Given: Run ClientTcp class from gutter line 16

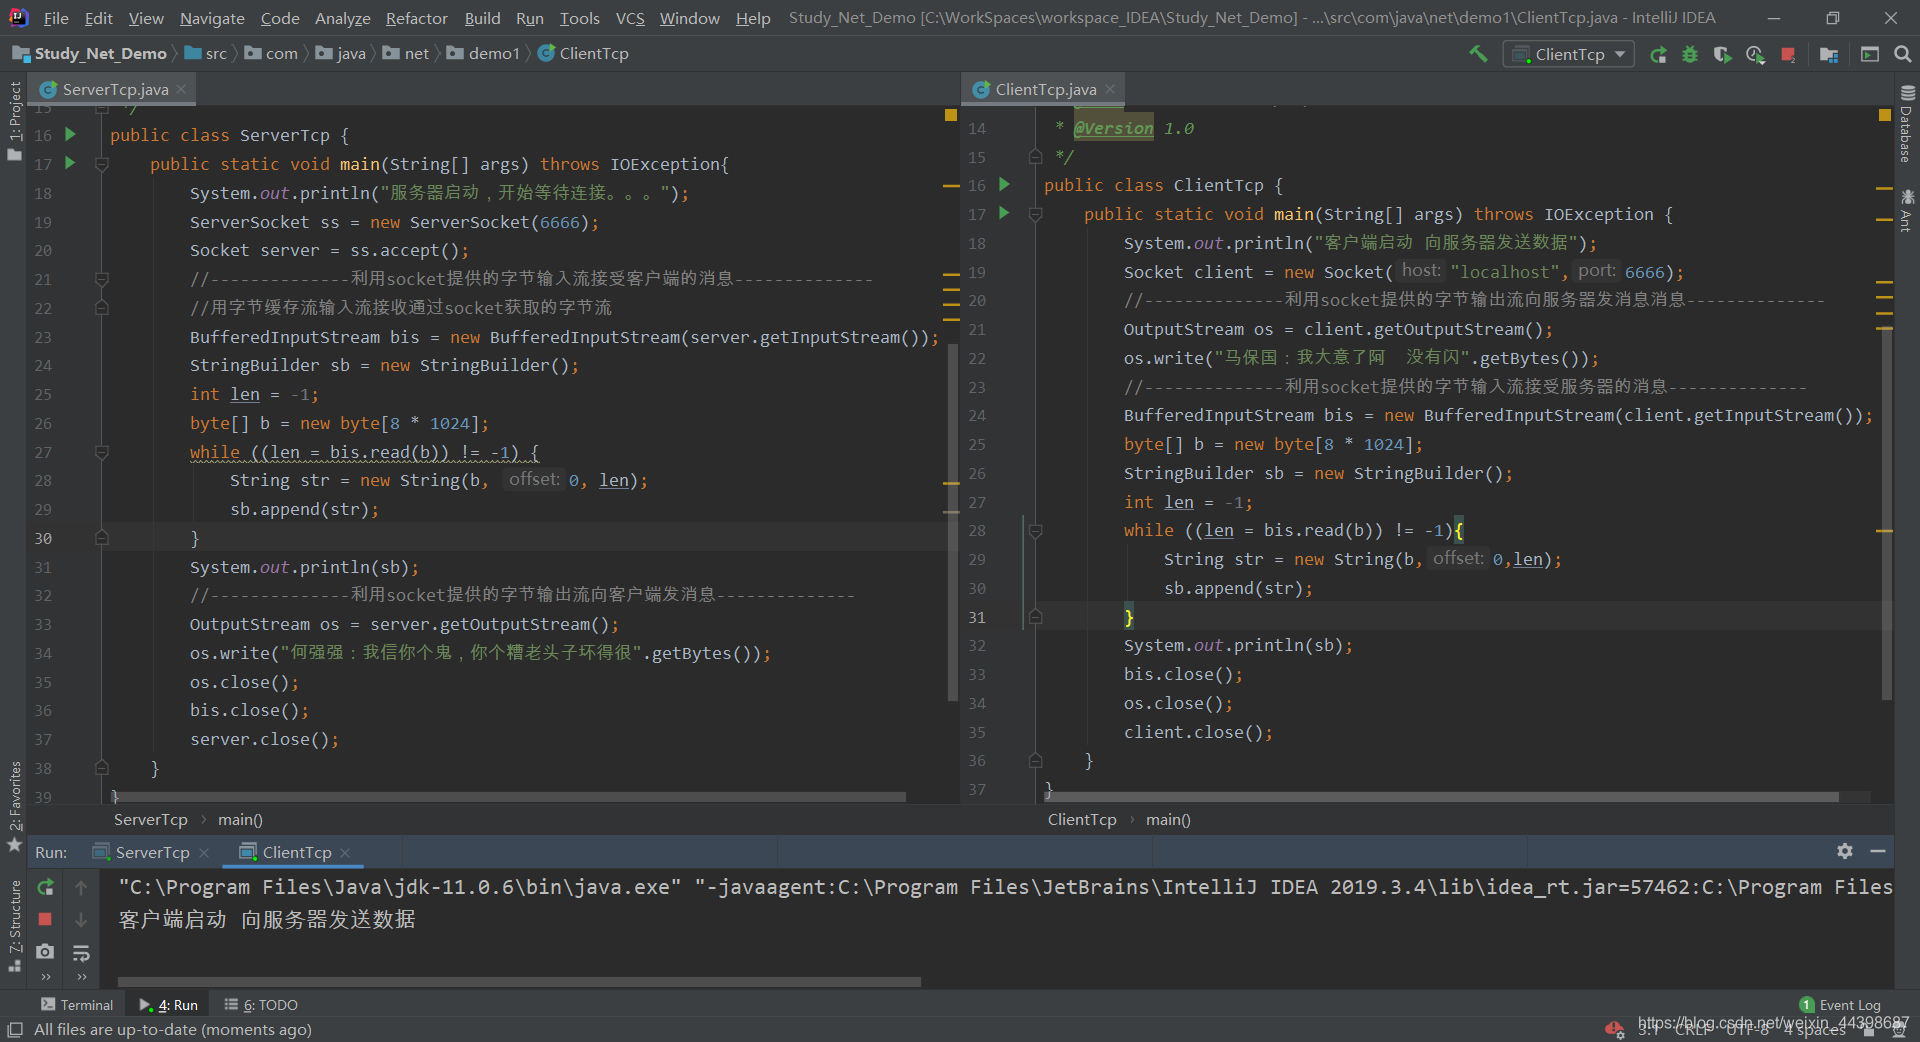Looking at the screenshot, I should (1005, 185).
